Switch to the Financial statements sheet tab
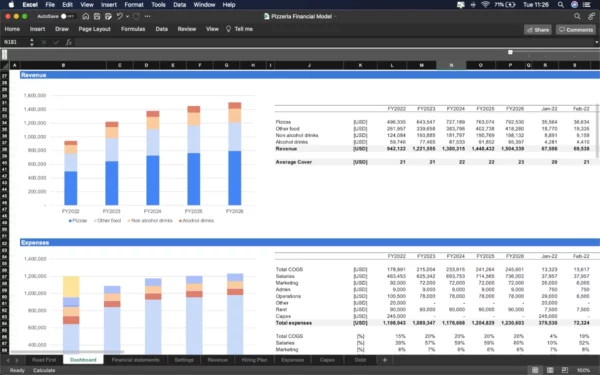This screenshot has width=600, height=375. [x=135, y=360]
